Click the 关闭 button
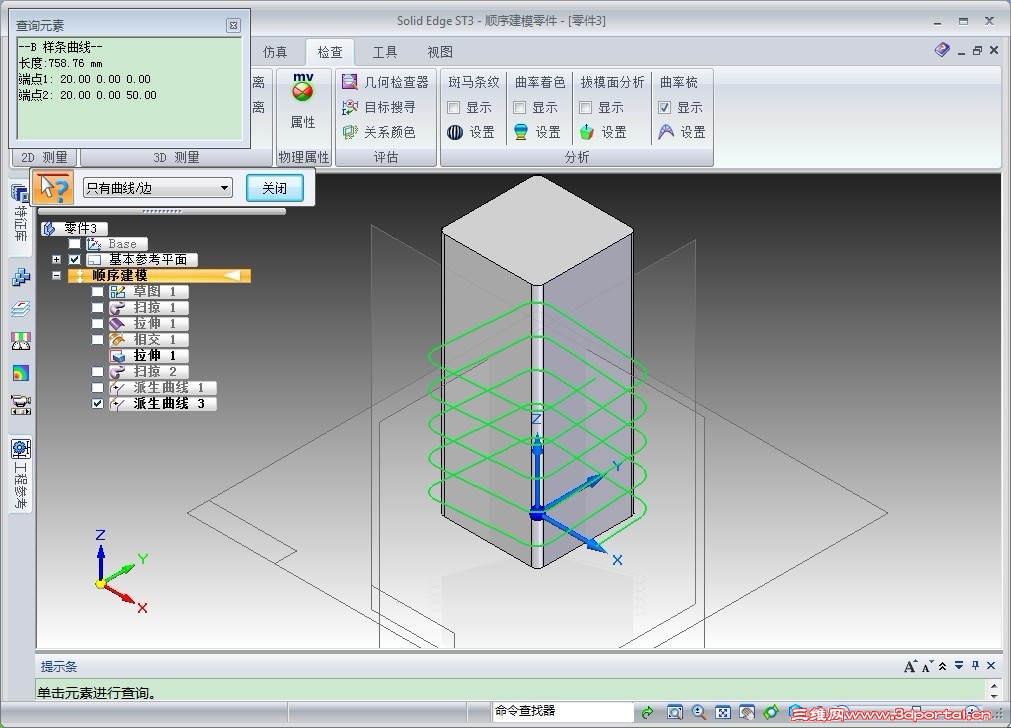 coord(275,188)
